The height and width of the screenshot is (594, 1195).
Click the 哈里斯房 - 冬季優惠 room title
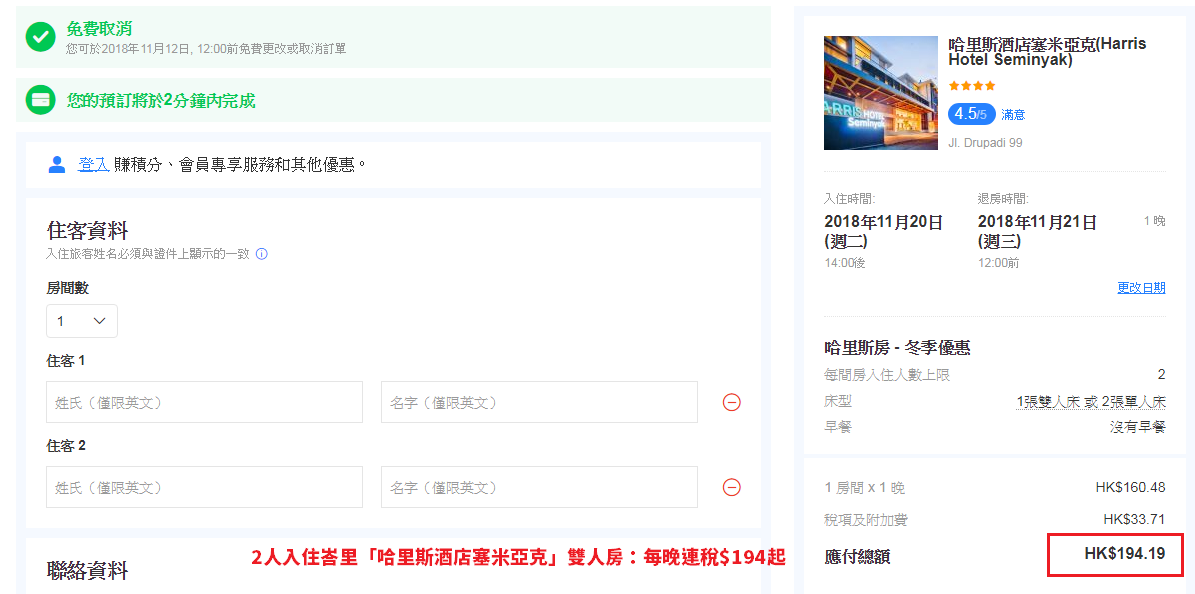tap(897, 348)
